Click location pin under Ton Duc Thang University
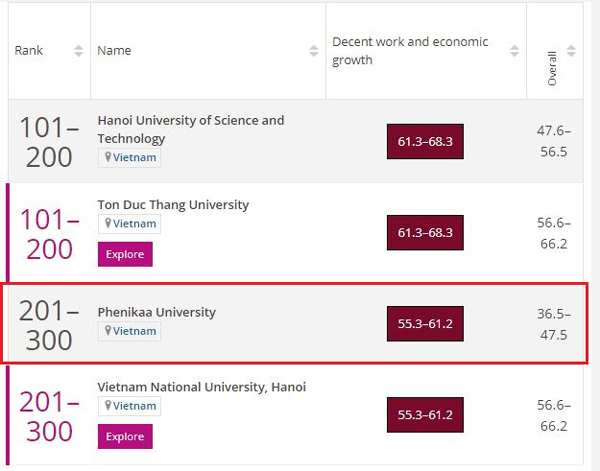The image size is (600, 471). (x=105, y=224)
